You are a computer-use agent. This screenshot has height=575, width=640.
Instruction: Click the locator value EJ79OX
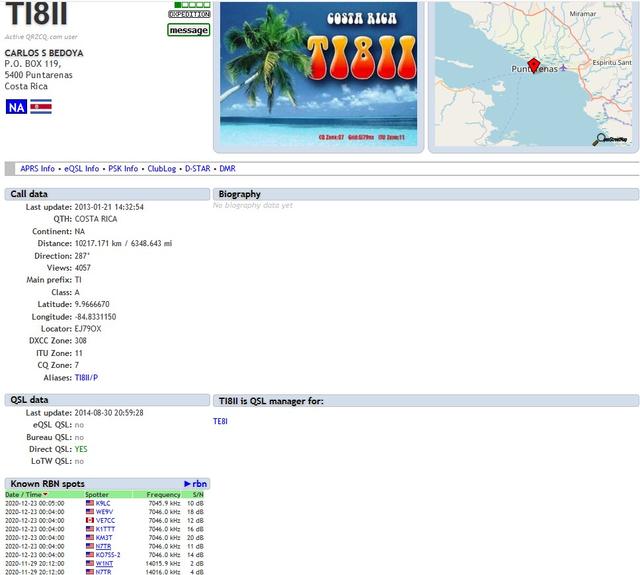[88, 329]
